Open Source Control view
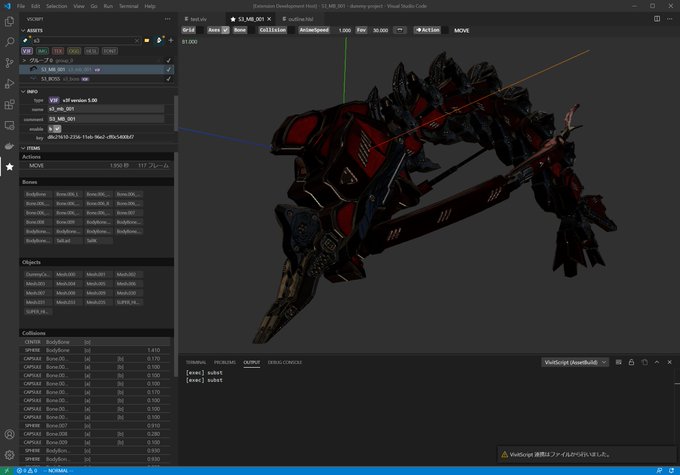Viewport: 680px width, 475px height. click(x=10, y=63)
